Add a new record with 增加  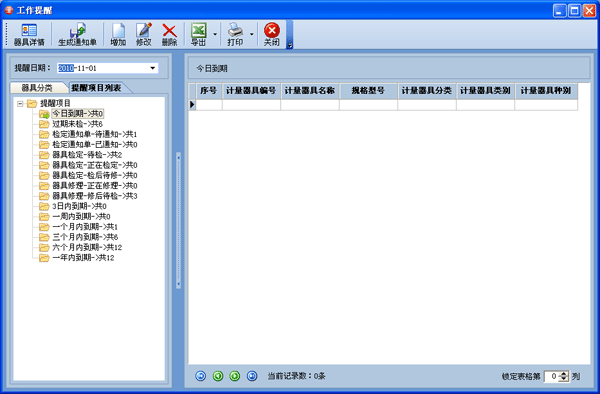tap(118, 34)
